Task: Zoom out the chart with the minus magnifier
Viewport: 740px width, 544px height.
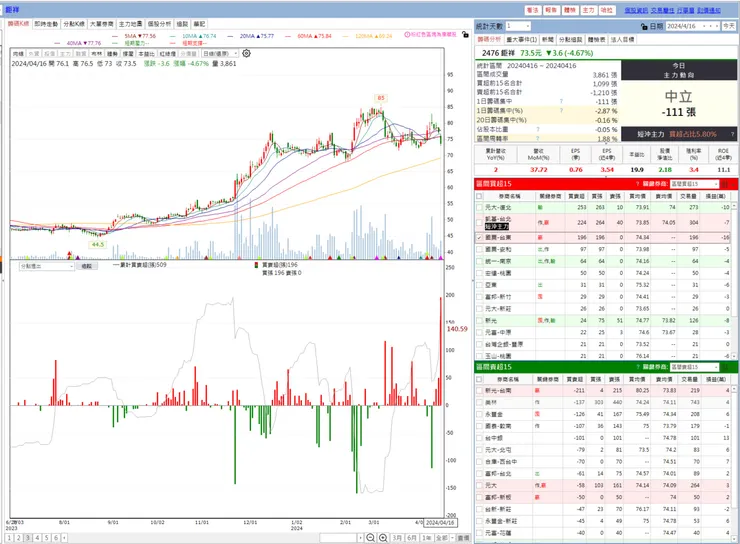Action: 370,538
